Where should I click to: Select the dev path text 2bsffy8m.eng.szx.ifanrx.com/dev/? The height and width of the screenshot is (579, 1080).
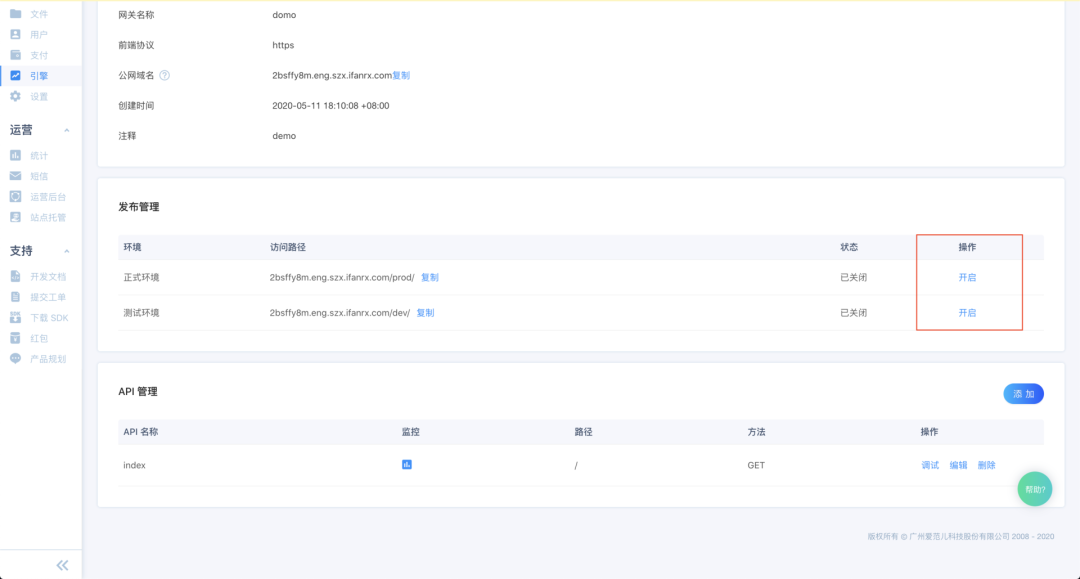(x=340, y=313)
